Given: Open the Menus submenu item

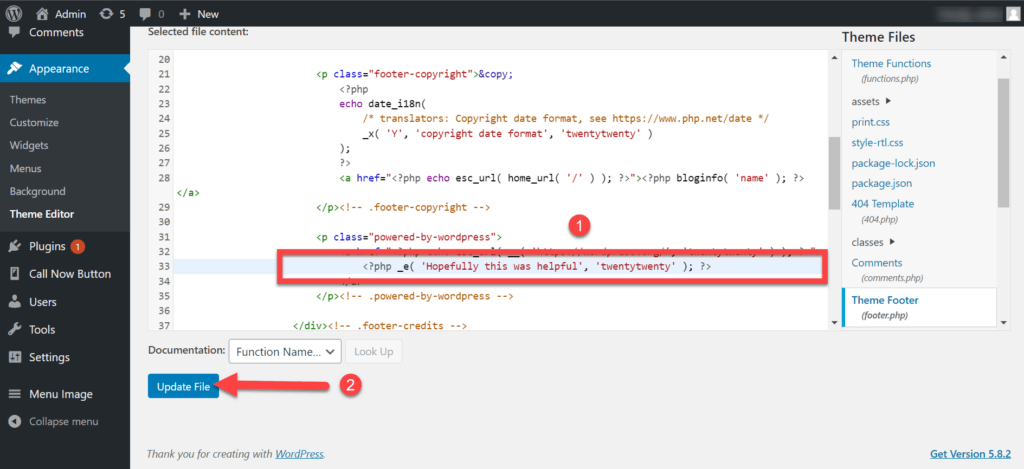Looking at the screenshot, I should pyautogui.click(x=25, y=169).
